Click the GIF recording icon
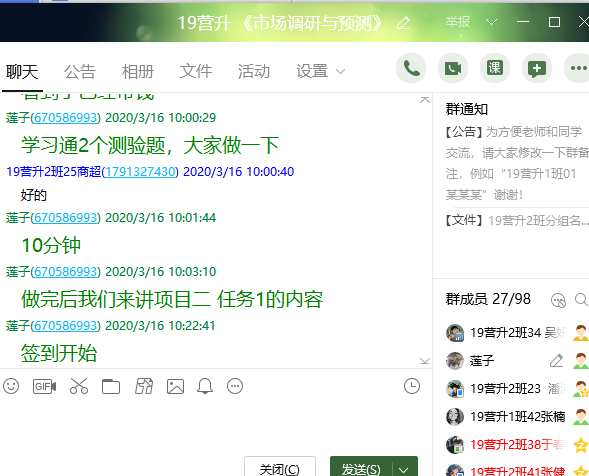 [x=44, y=386]
